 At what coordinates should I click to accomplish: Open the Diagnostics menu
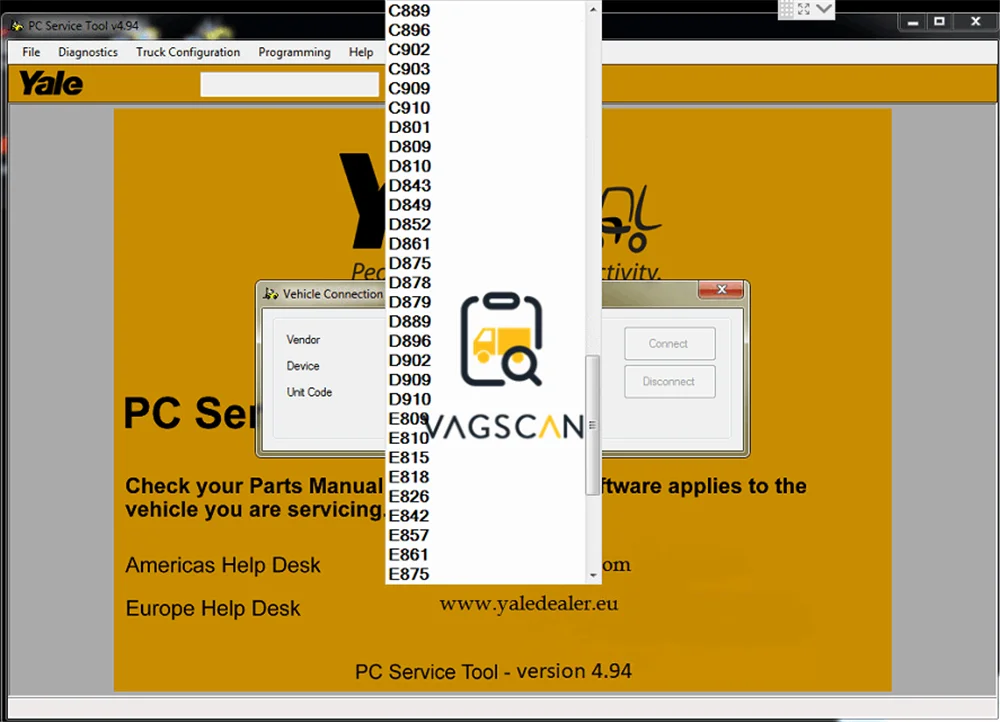pos(88,52)
